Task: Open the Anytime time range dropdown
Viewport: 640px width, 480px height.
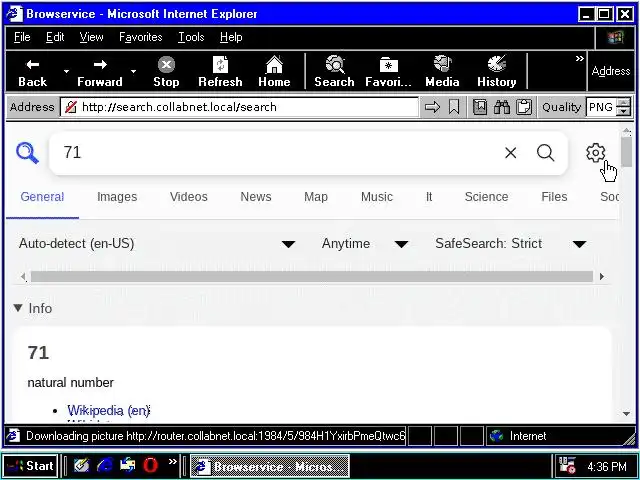Action: click(x=365, y=244)
